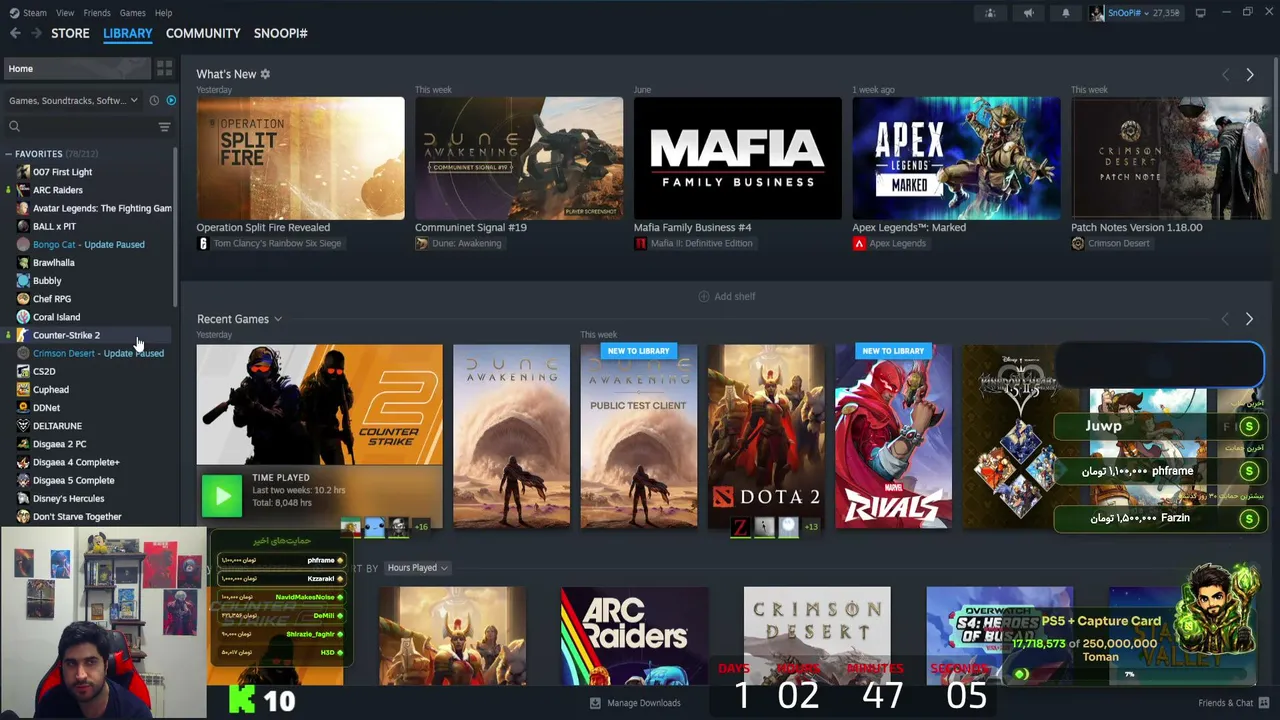The height and width of the screenshot is (720, 1280).
Task: Open the friends activity icon in the top bar
Action: 990,13
